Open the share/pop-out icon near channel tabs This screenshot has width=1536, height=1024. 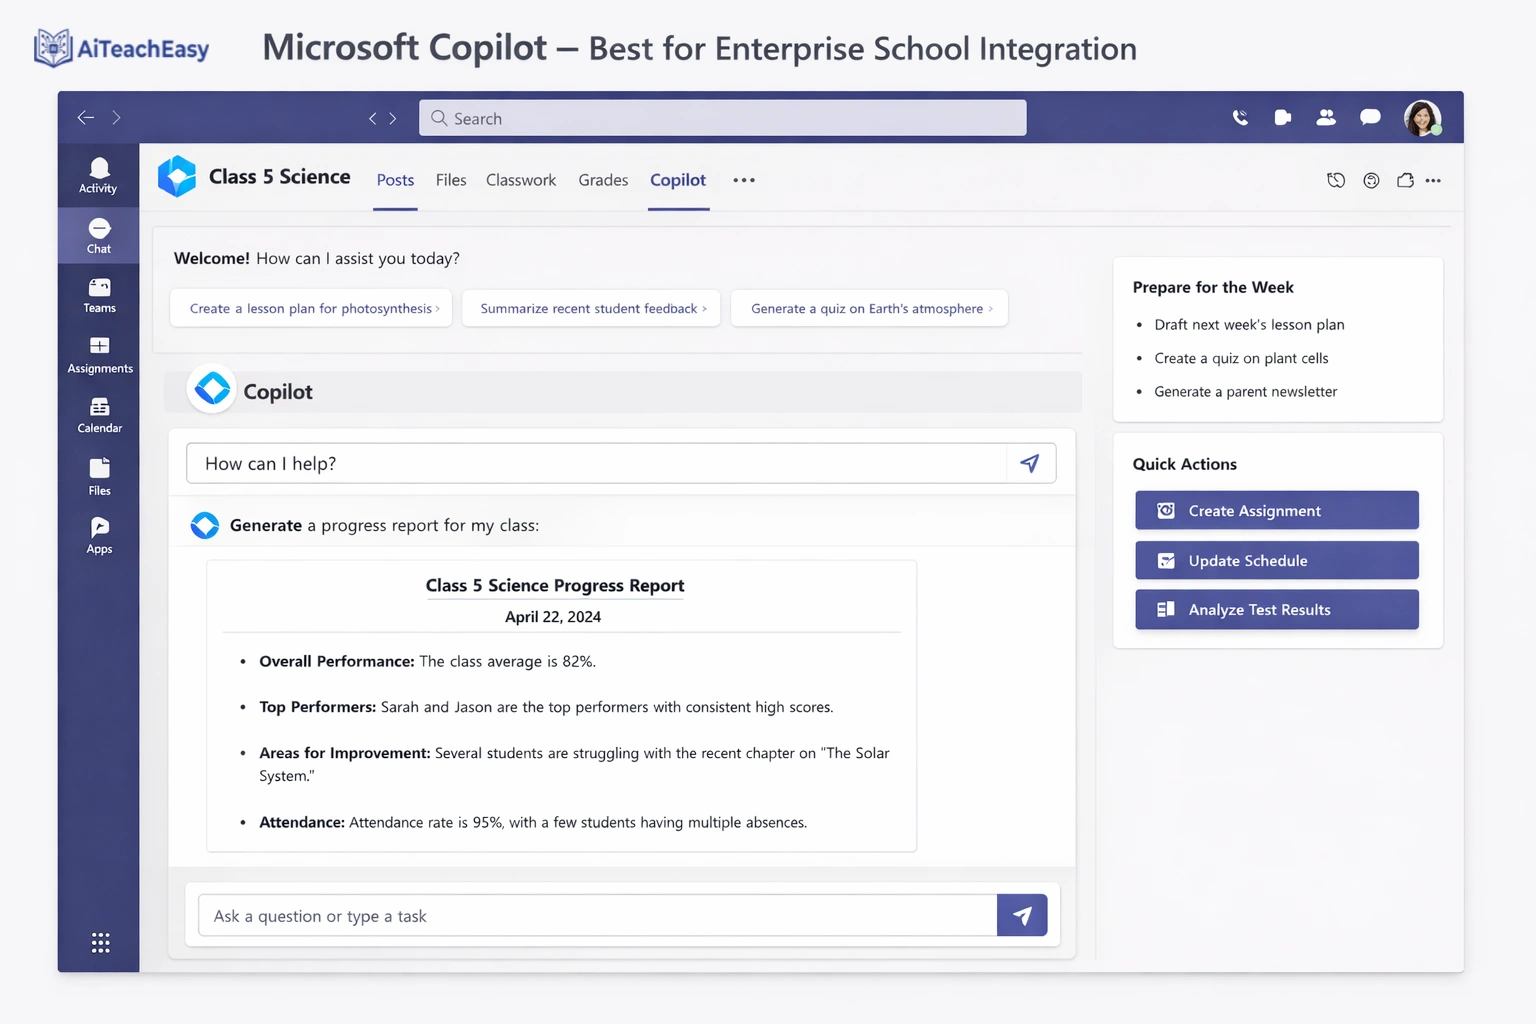(x=1405, y=180)
